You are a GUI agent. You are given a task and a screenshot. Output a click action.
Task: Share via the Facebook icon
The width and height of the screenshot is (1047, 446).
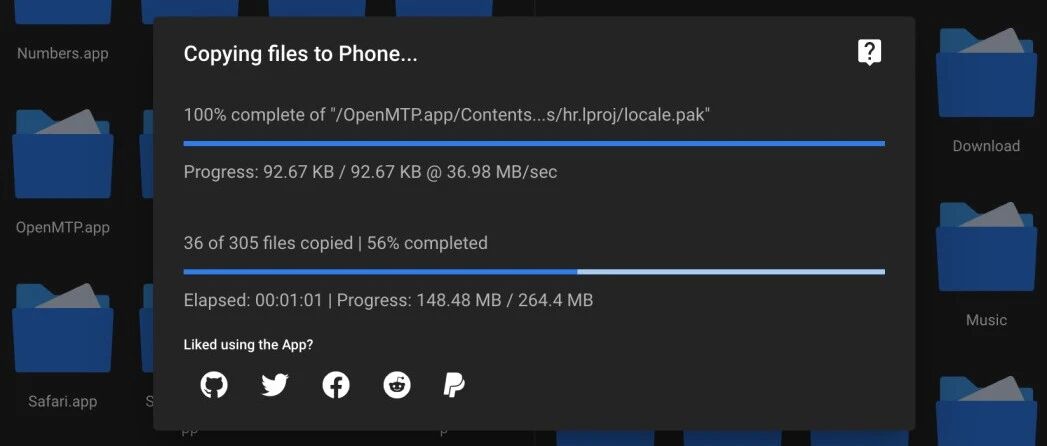tap(336, 385)
